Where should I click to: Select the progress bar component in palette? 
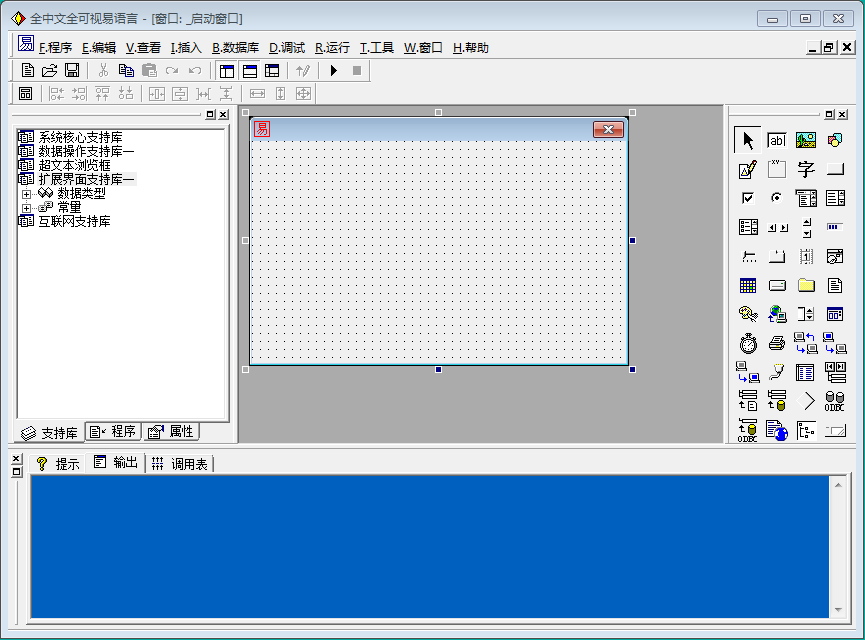[835, 227]
